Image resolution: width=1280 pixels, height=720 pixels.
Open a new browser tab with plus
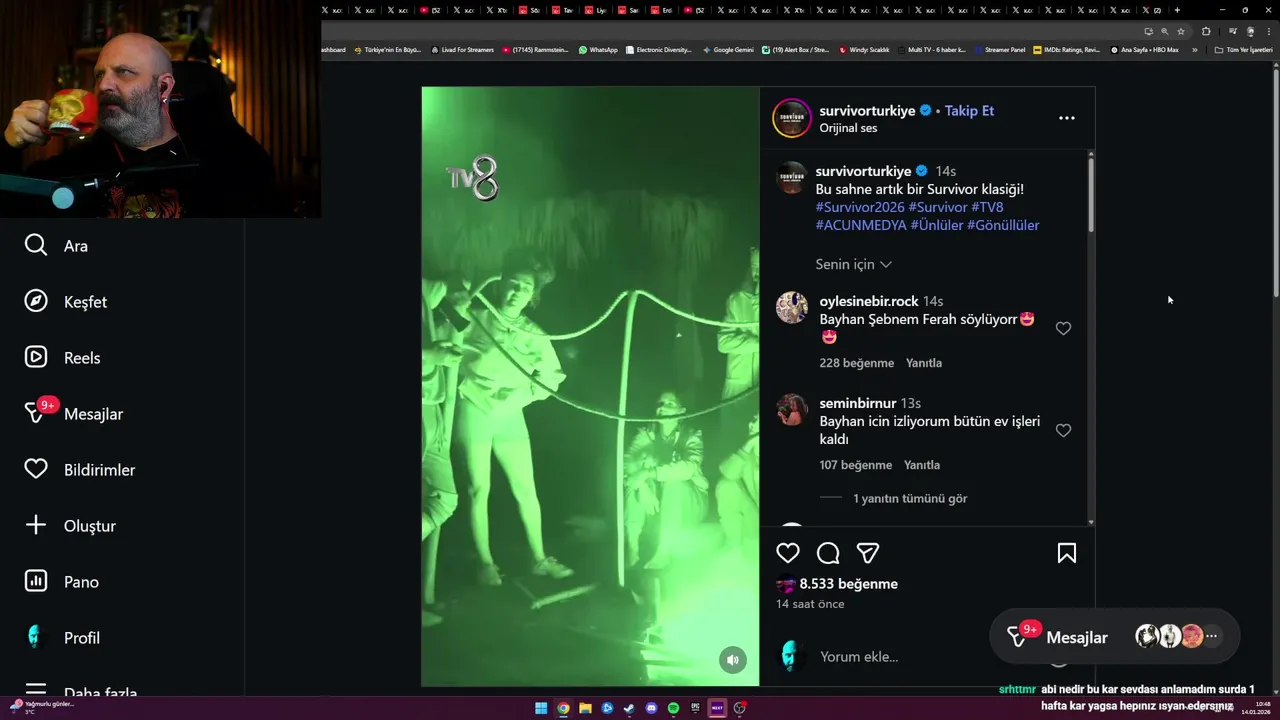click(1177, 10)
